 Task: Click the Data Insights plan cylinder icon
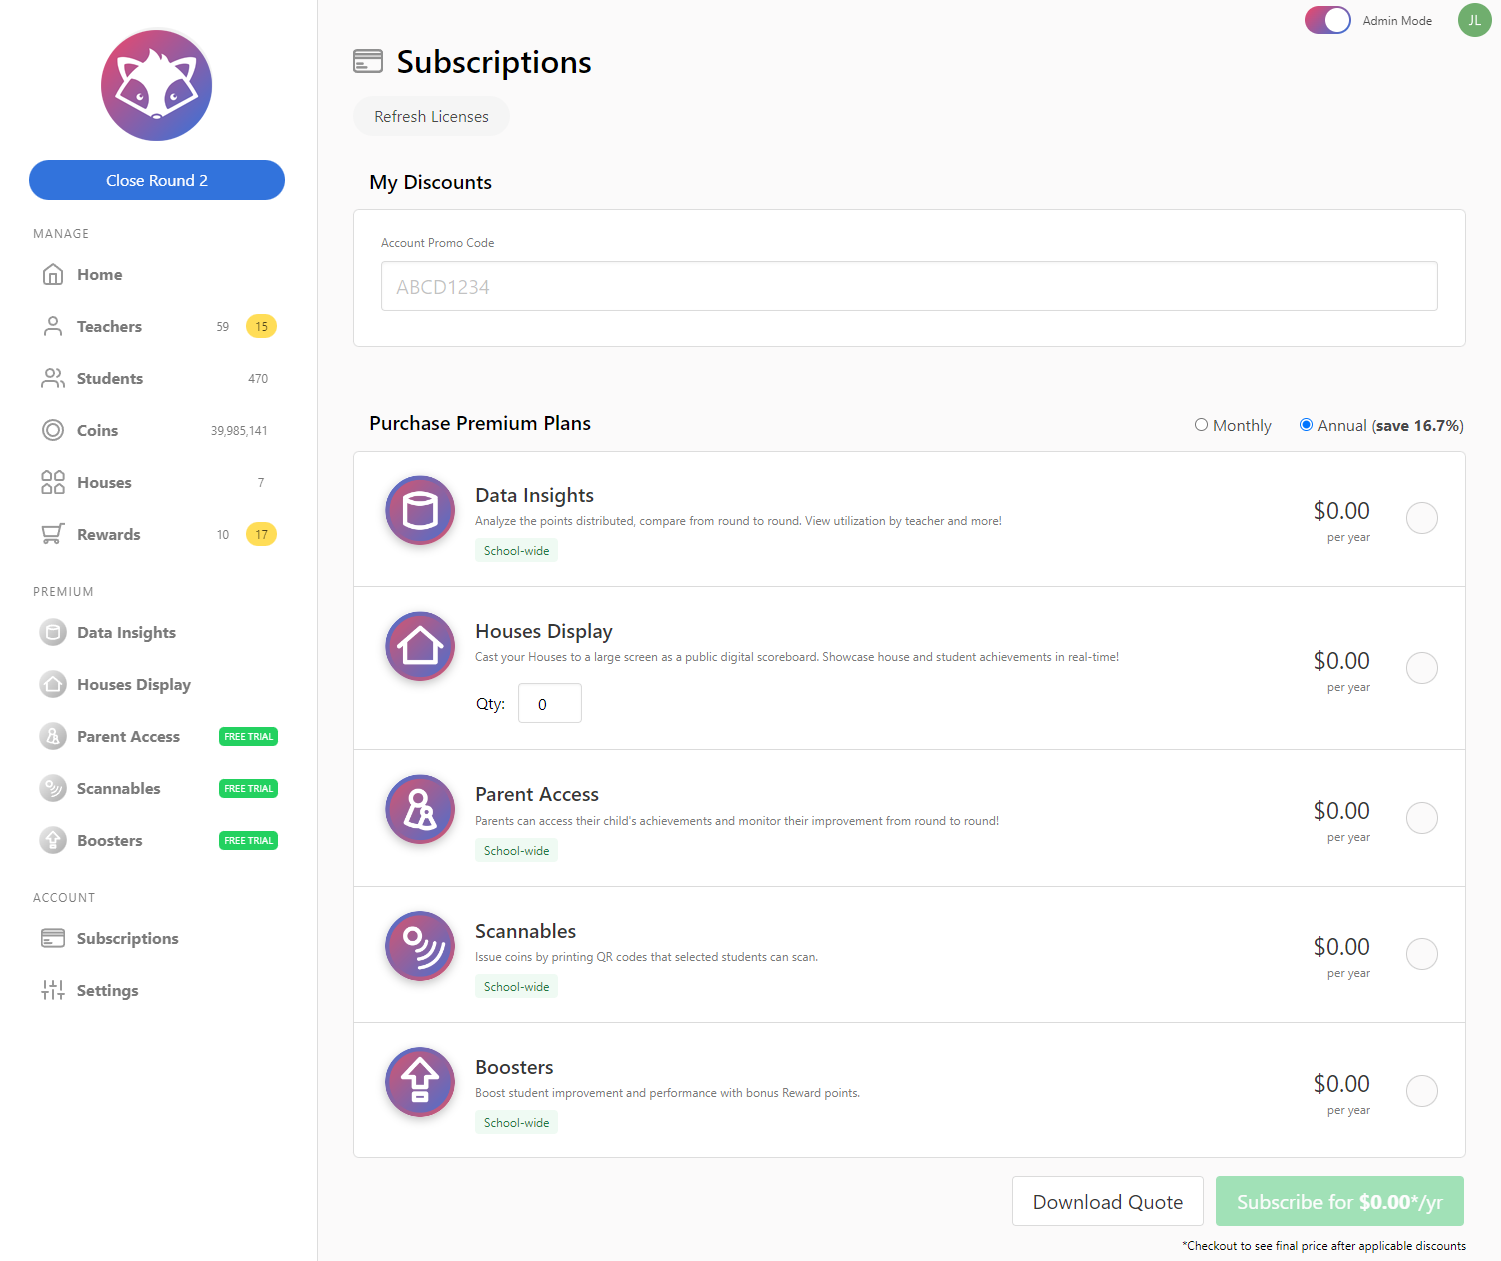point(420,511)
